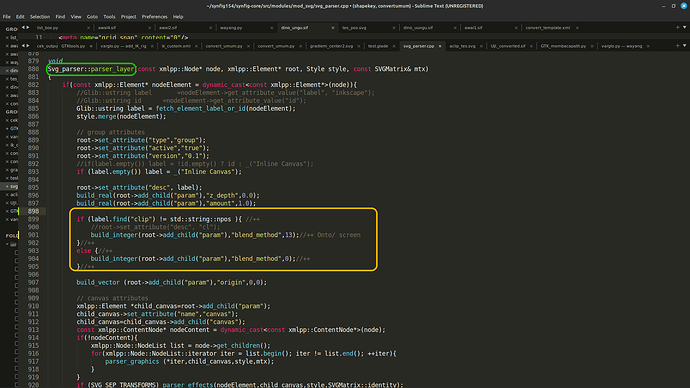Switch to the awal1.sif tab
The image size is (690, 388).
[x=473, y=28]
